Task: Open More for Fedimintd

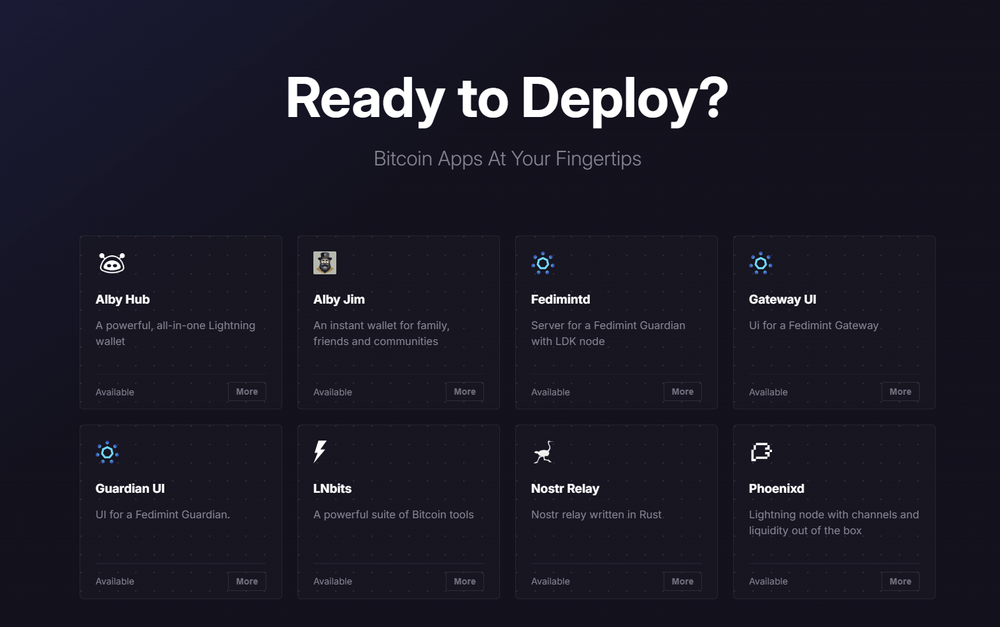Action: pos(682,392)
